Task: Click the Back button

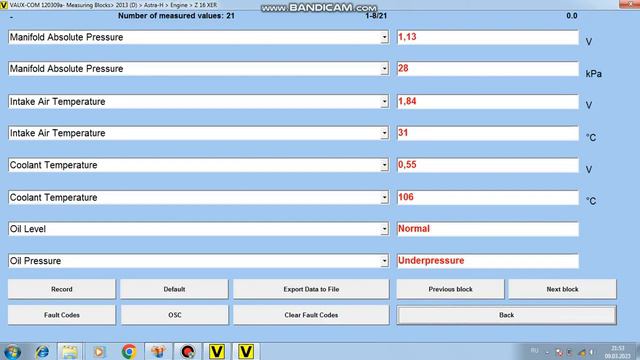Action: tap(507, 315)
